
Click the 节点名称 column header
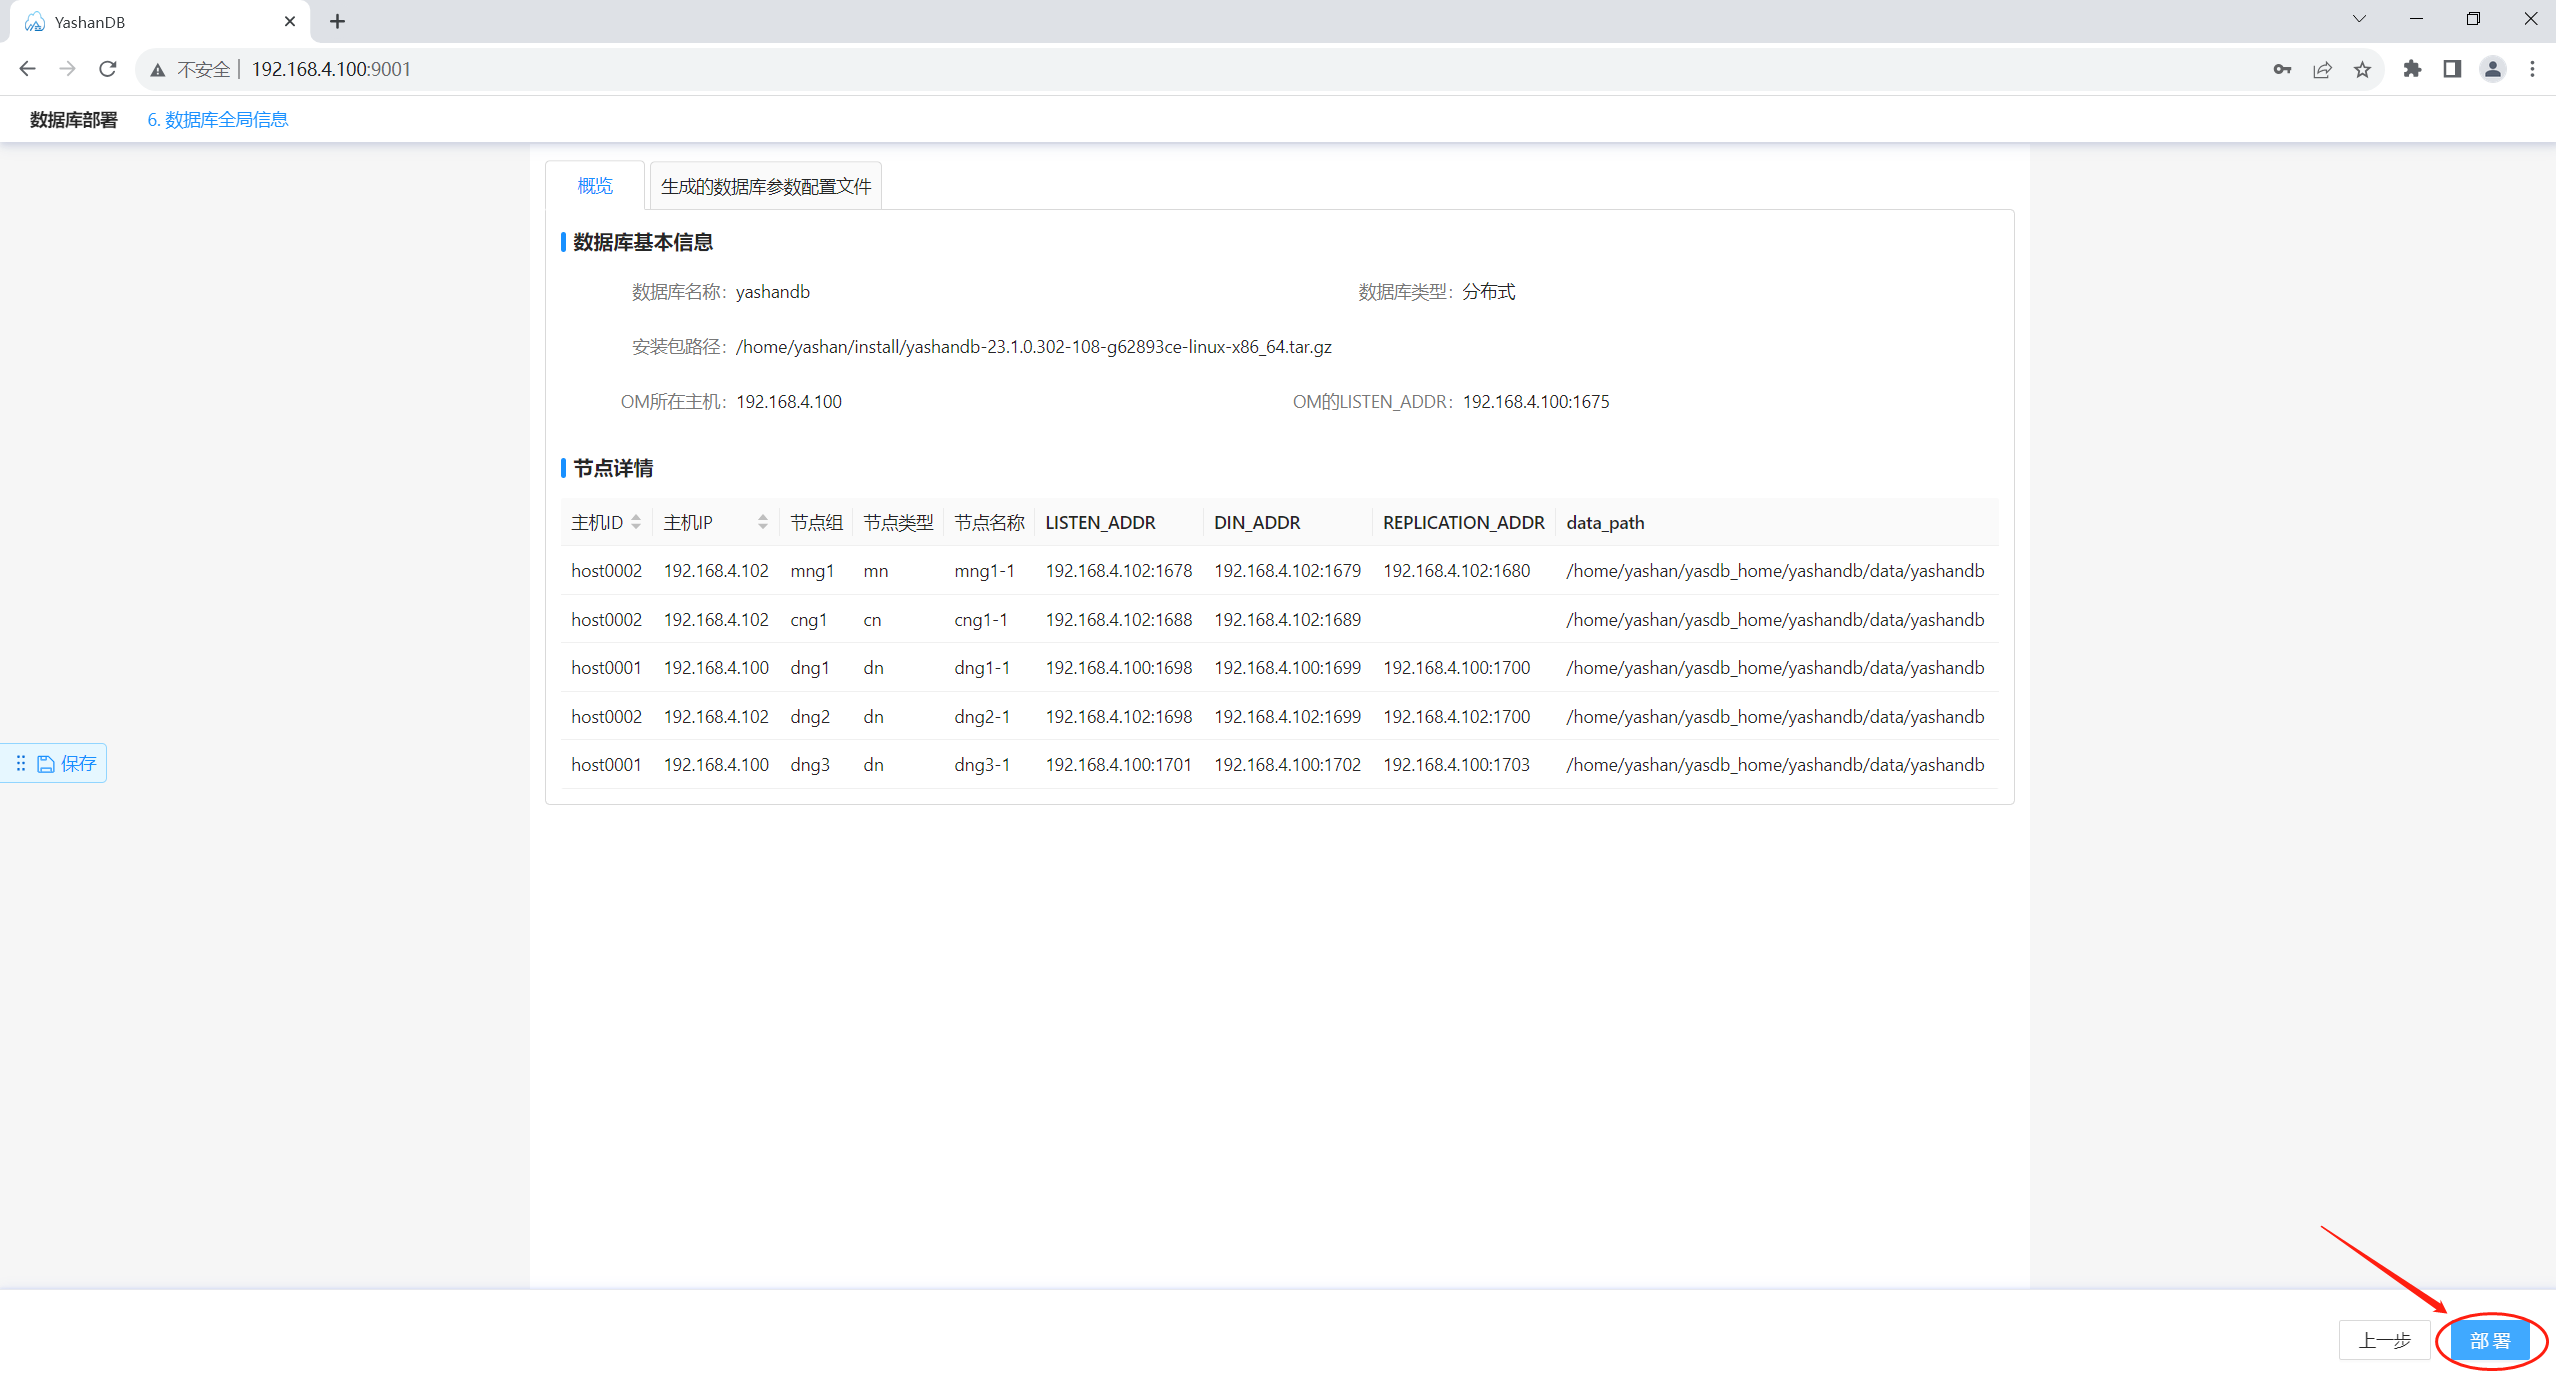(x=989, y=522)
